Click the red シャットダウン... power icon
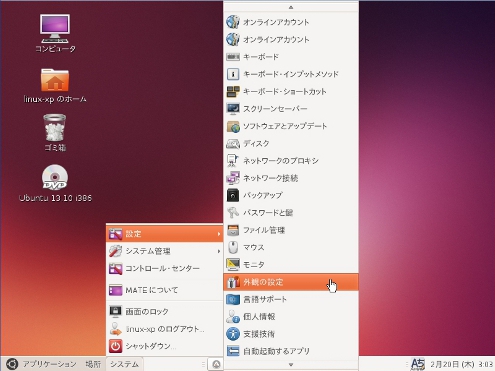 [x=115, y=346]
